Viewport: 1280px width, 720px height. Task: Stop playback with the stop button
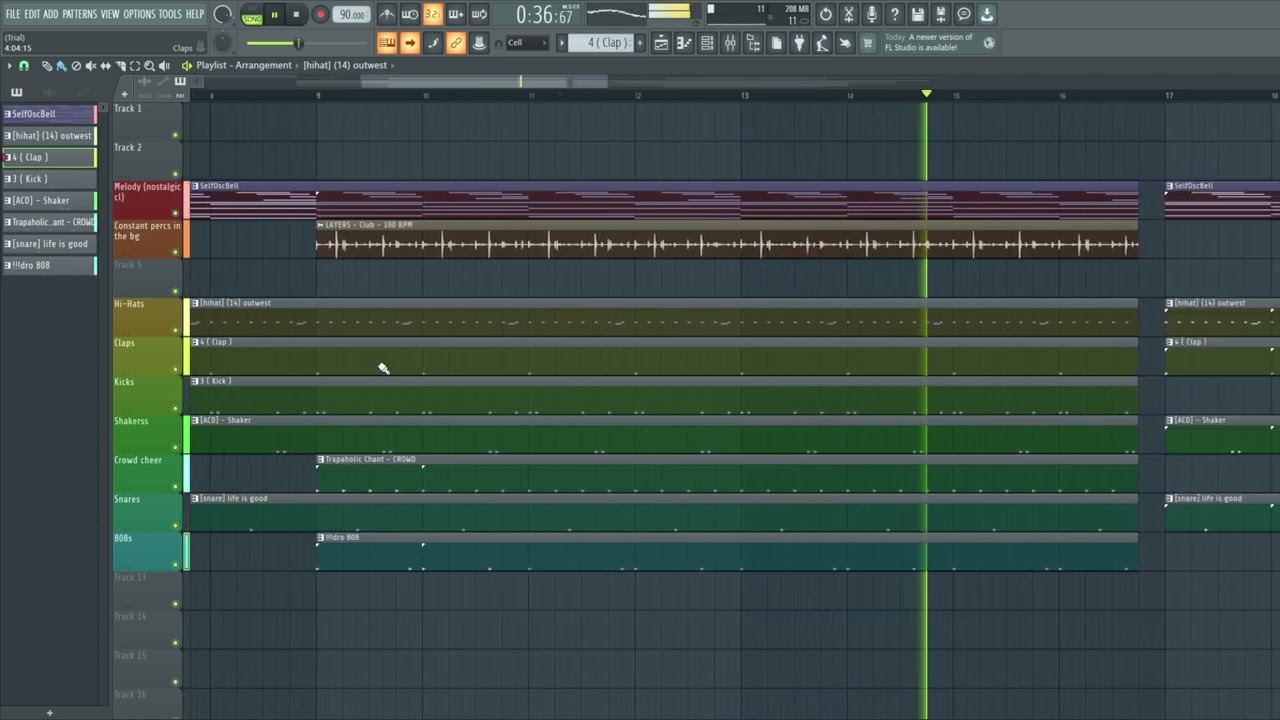click(296, 15)
